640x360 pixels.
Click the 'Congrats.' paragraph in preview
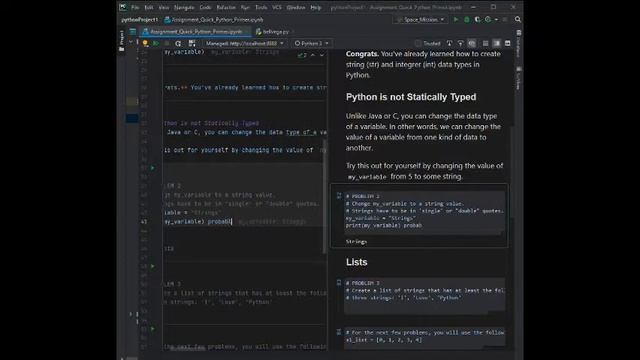(x=423, y=64)
